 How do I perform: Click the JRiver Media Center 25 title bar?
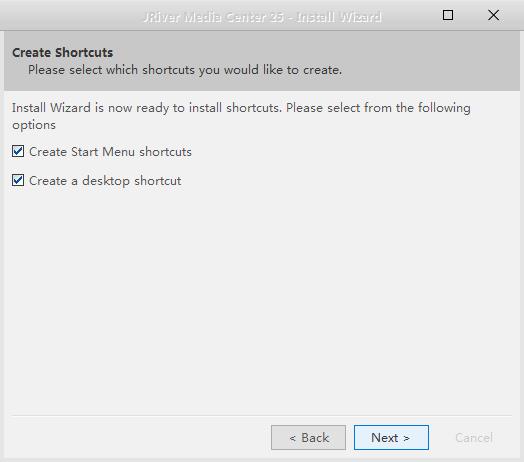(262, 17)
